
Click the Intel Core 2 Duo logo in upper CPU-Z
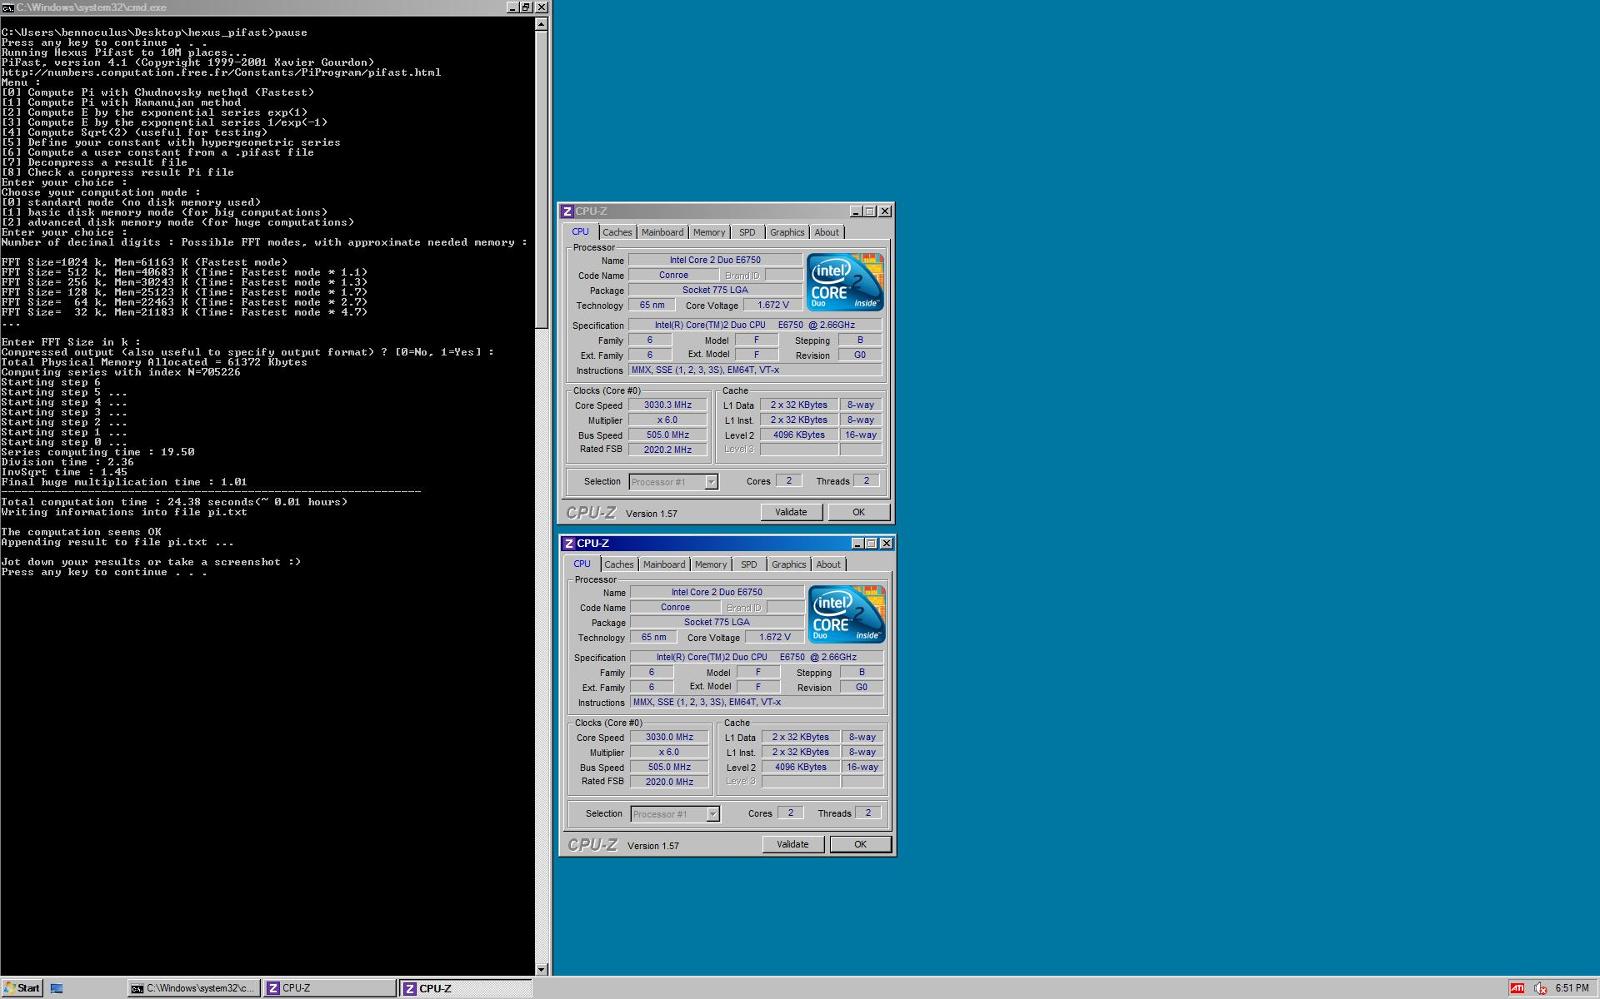click(x=845, y=282)
